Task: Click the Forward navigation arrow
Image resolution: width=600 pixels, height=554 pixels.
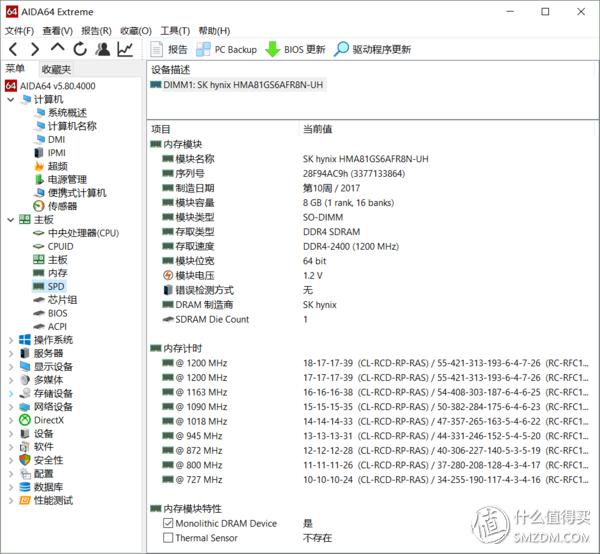Action: 35,49
